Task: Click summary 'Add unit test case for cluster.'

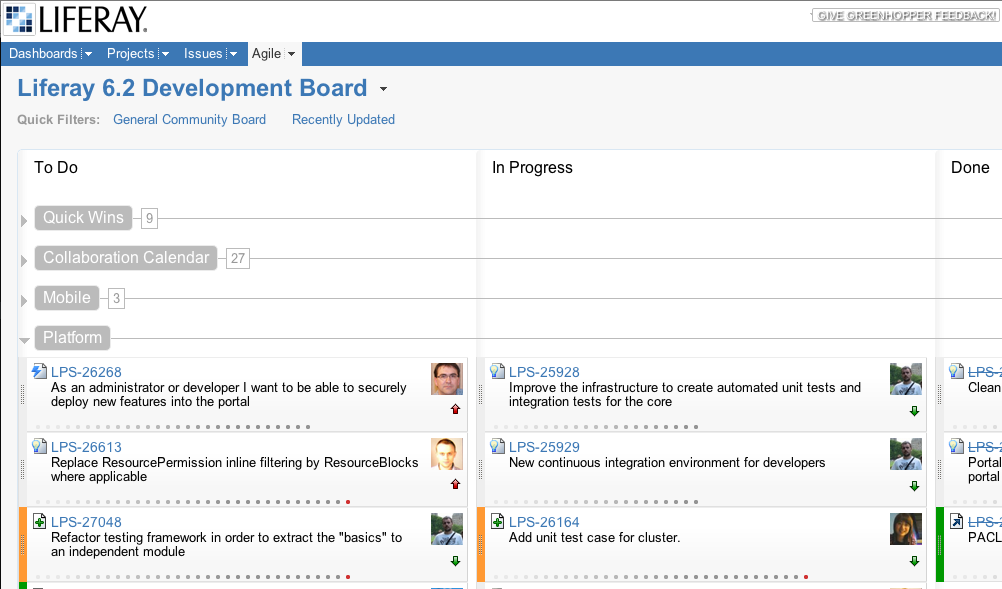Action: pos(594,538)
